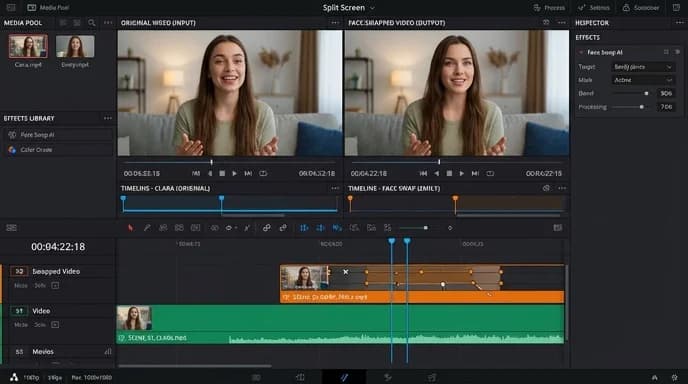Click the project logo icon in status bar
This screenshot has width=688, height=384.
[x=14, y=377]
